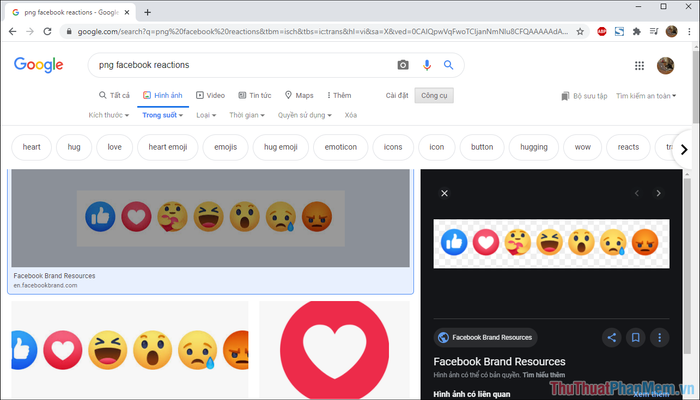700x400 pixels.
Task: Select the icons chip
Action: click(393, 147)
